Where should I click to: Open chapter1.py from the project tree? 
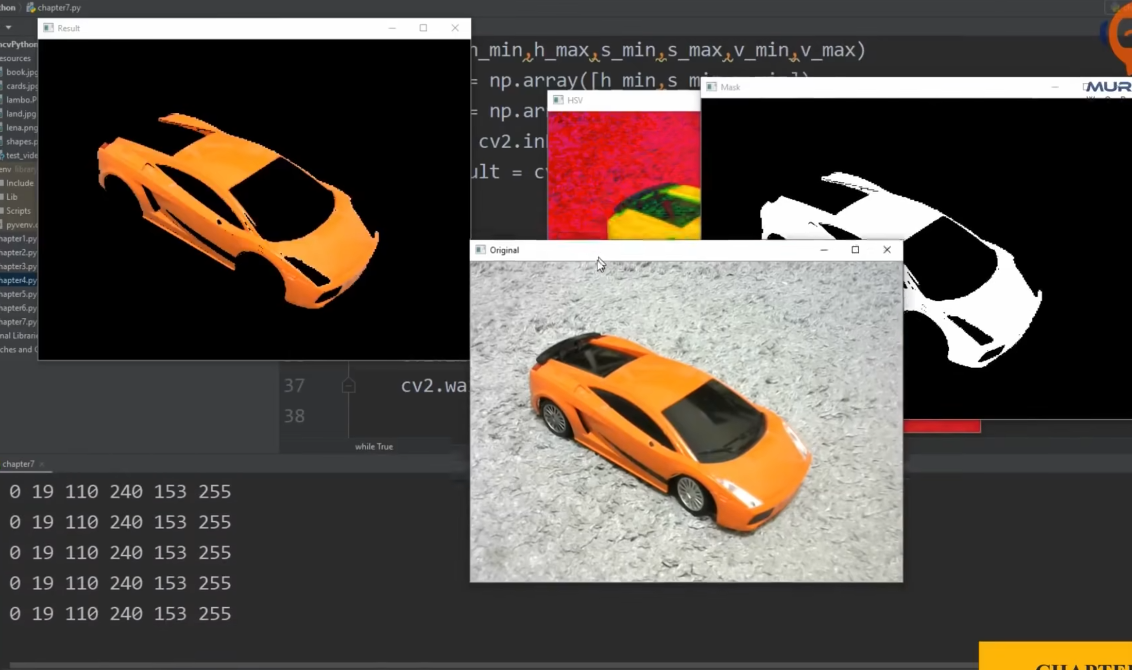pyautogui.click(x=19, y=238)
